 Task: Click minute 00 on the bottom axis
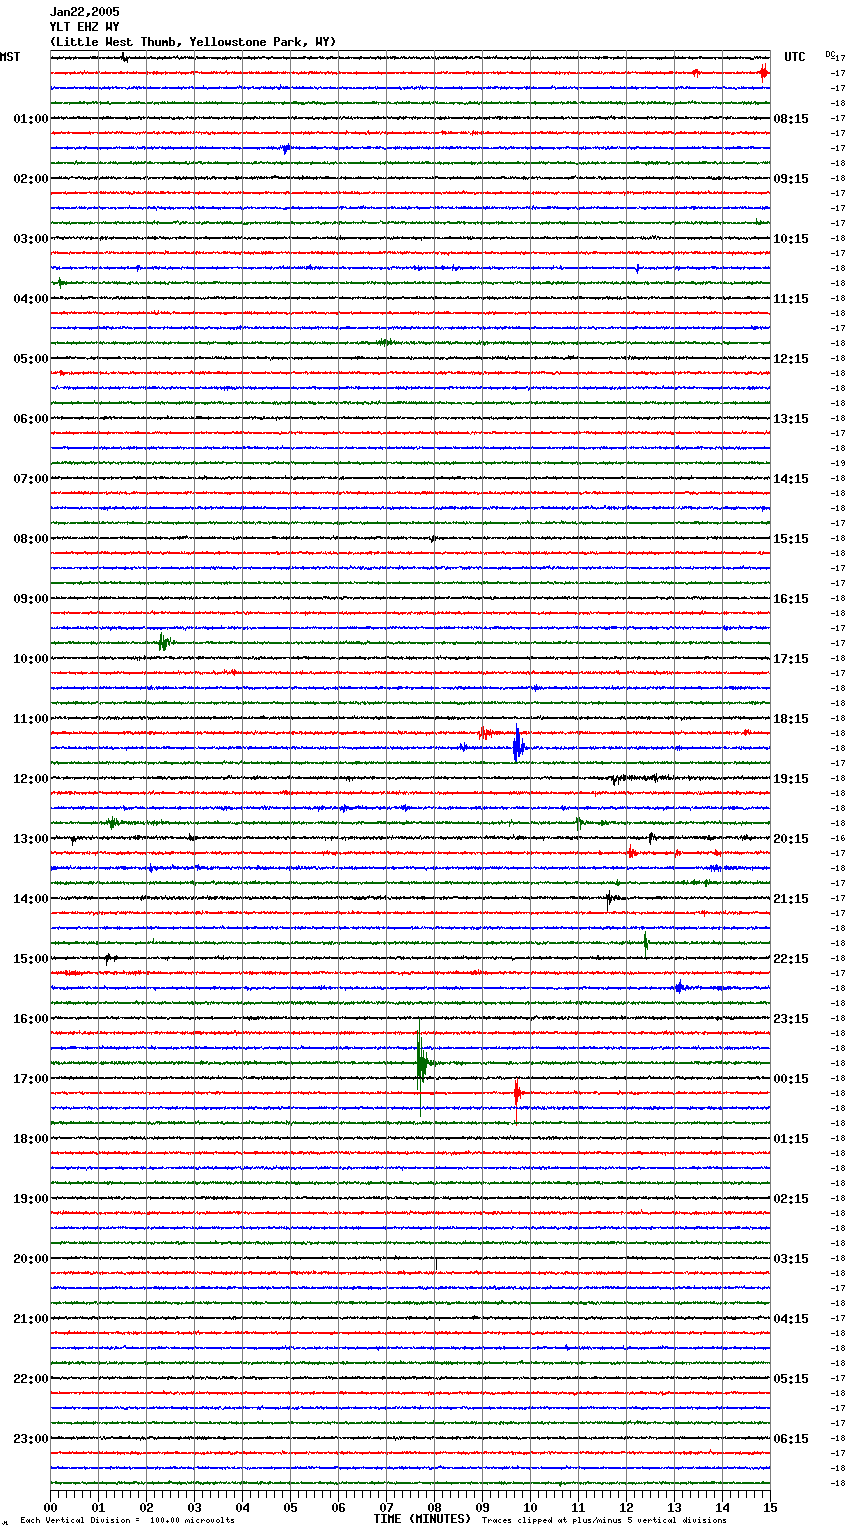[x=50, y=1507]
